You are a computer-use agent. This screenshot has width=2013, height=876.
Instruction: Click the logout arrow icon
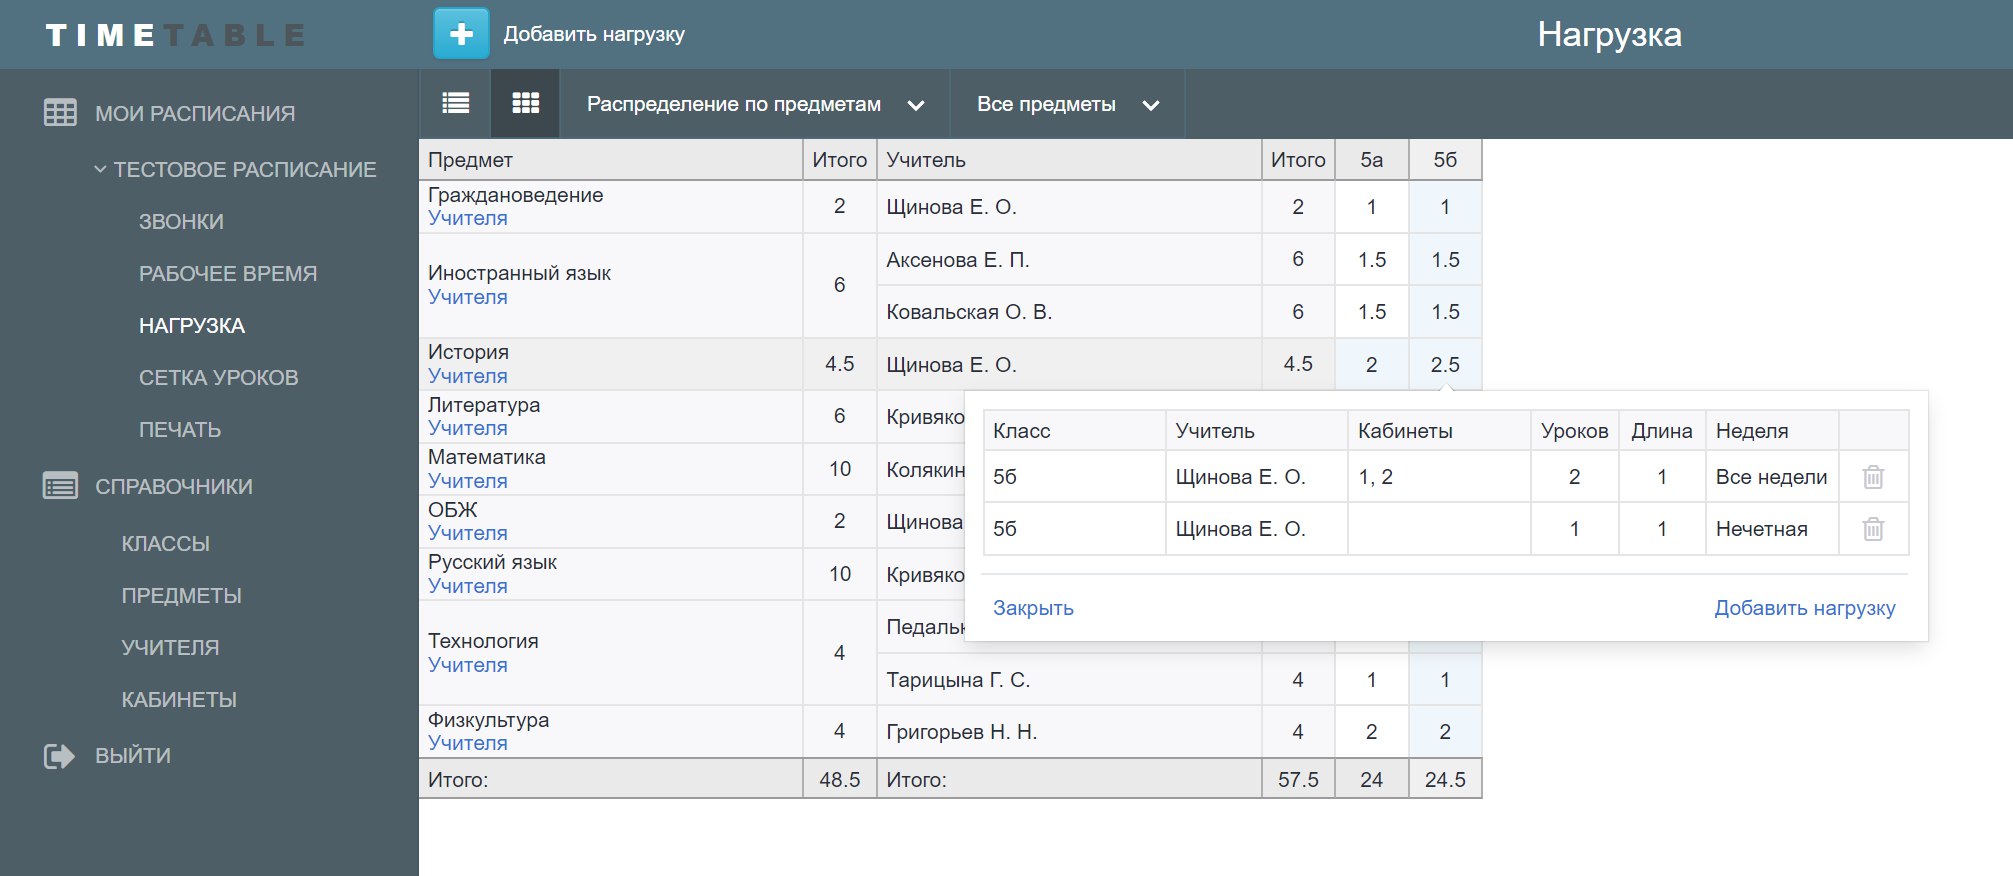pos(59,756)
